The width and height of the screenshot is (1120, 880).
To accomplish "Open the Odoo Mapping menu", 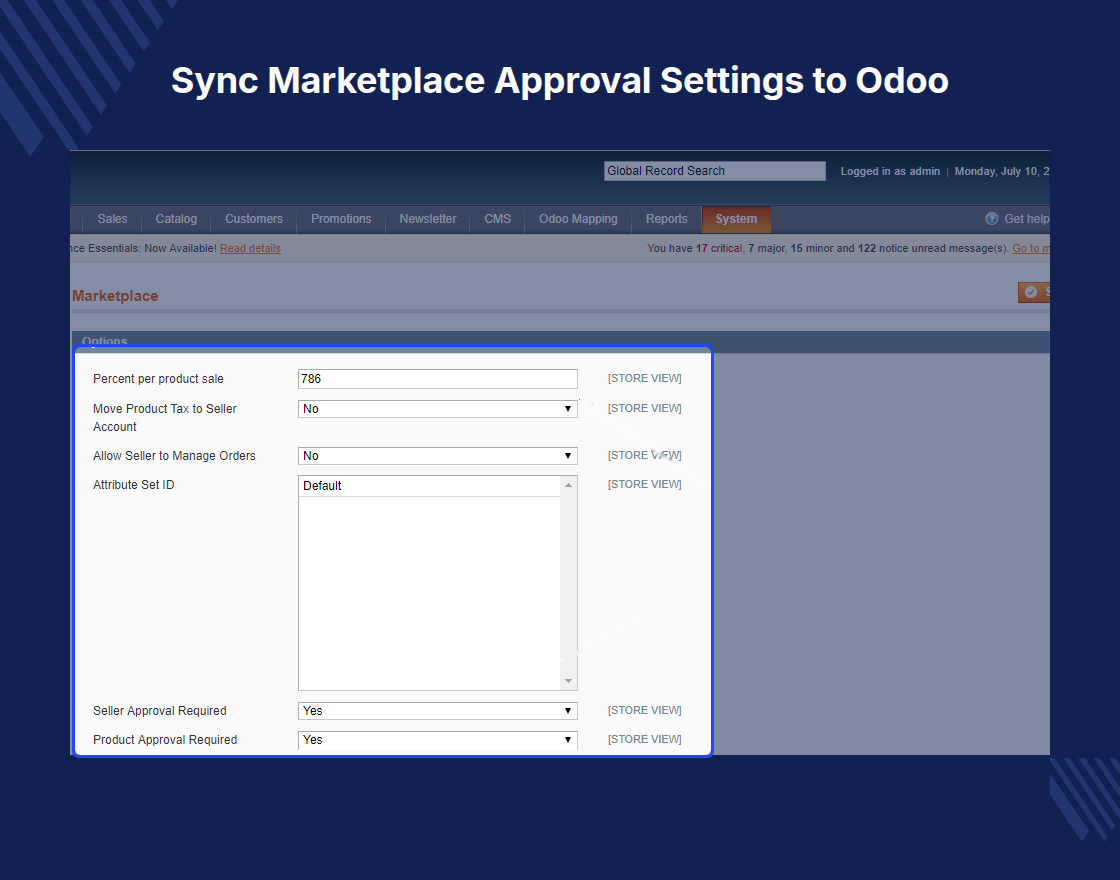I will 578,219.
